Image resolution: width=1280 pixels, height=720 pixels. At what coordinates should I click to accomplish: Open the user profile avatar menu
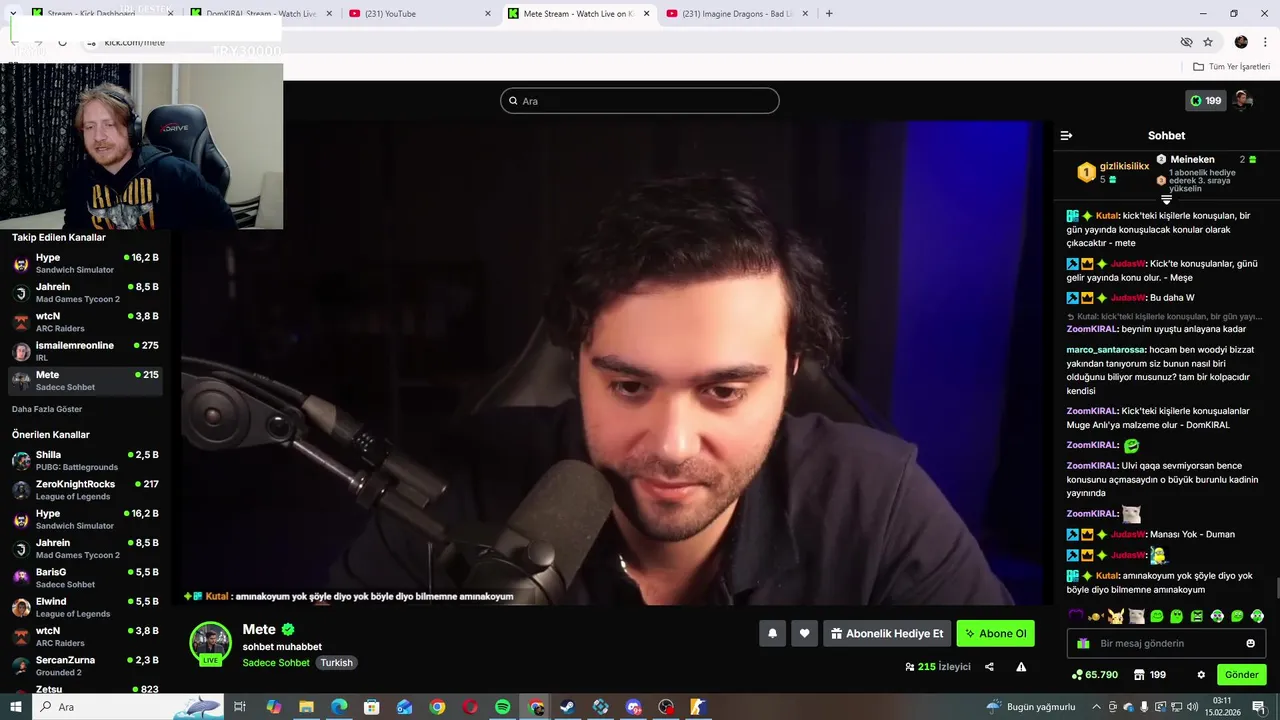tap(1243, 100)
